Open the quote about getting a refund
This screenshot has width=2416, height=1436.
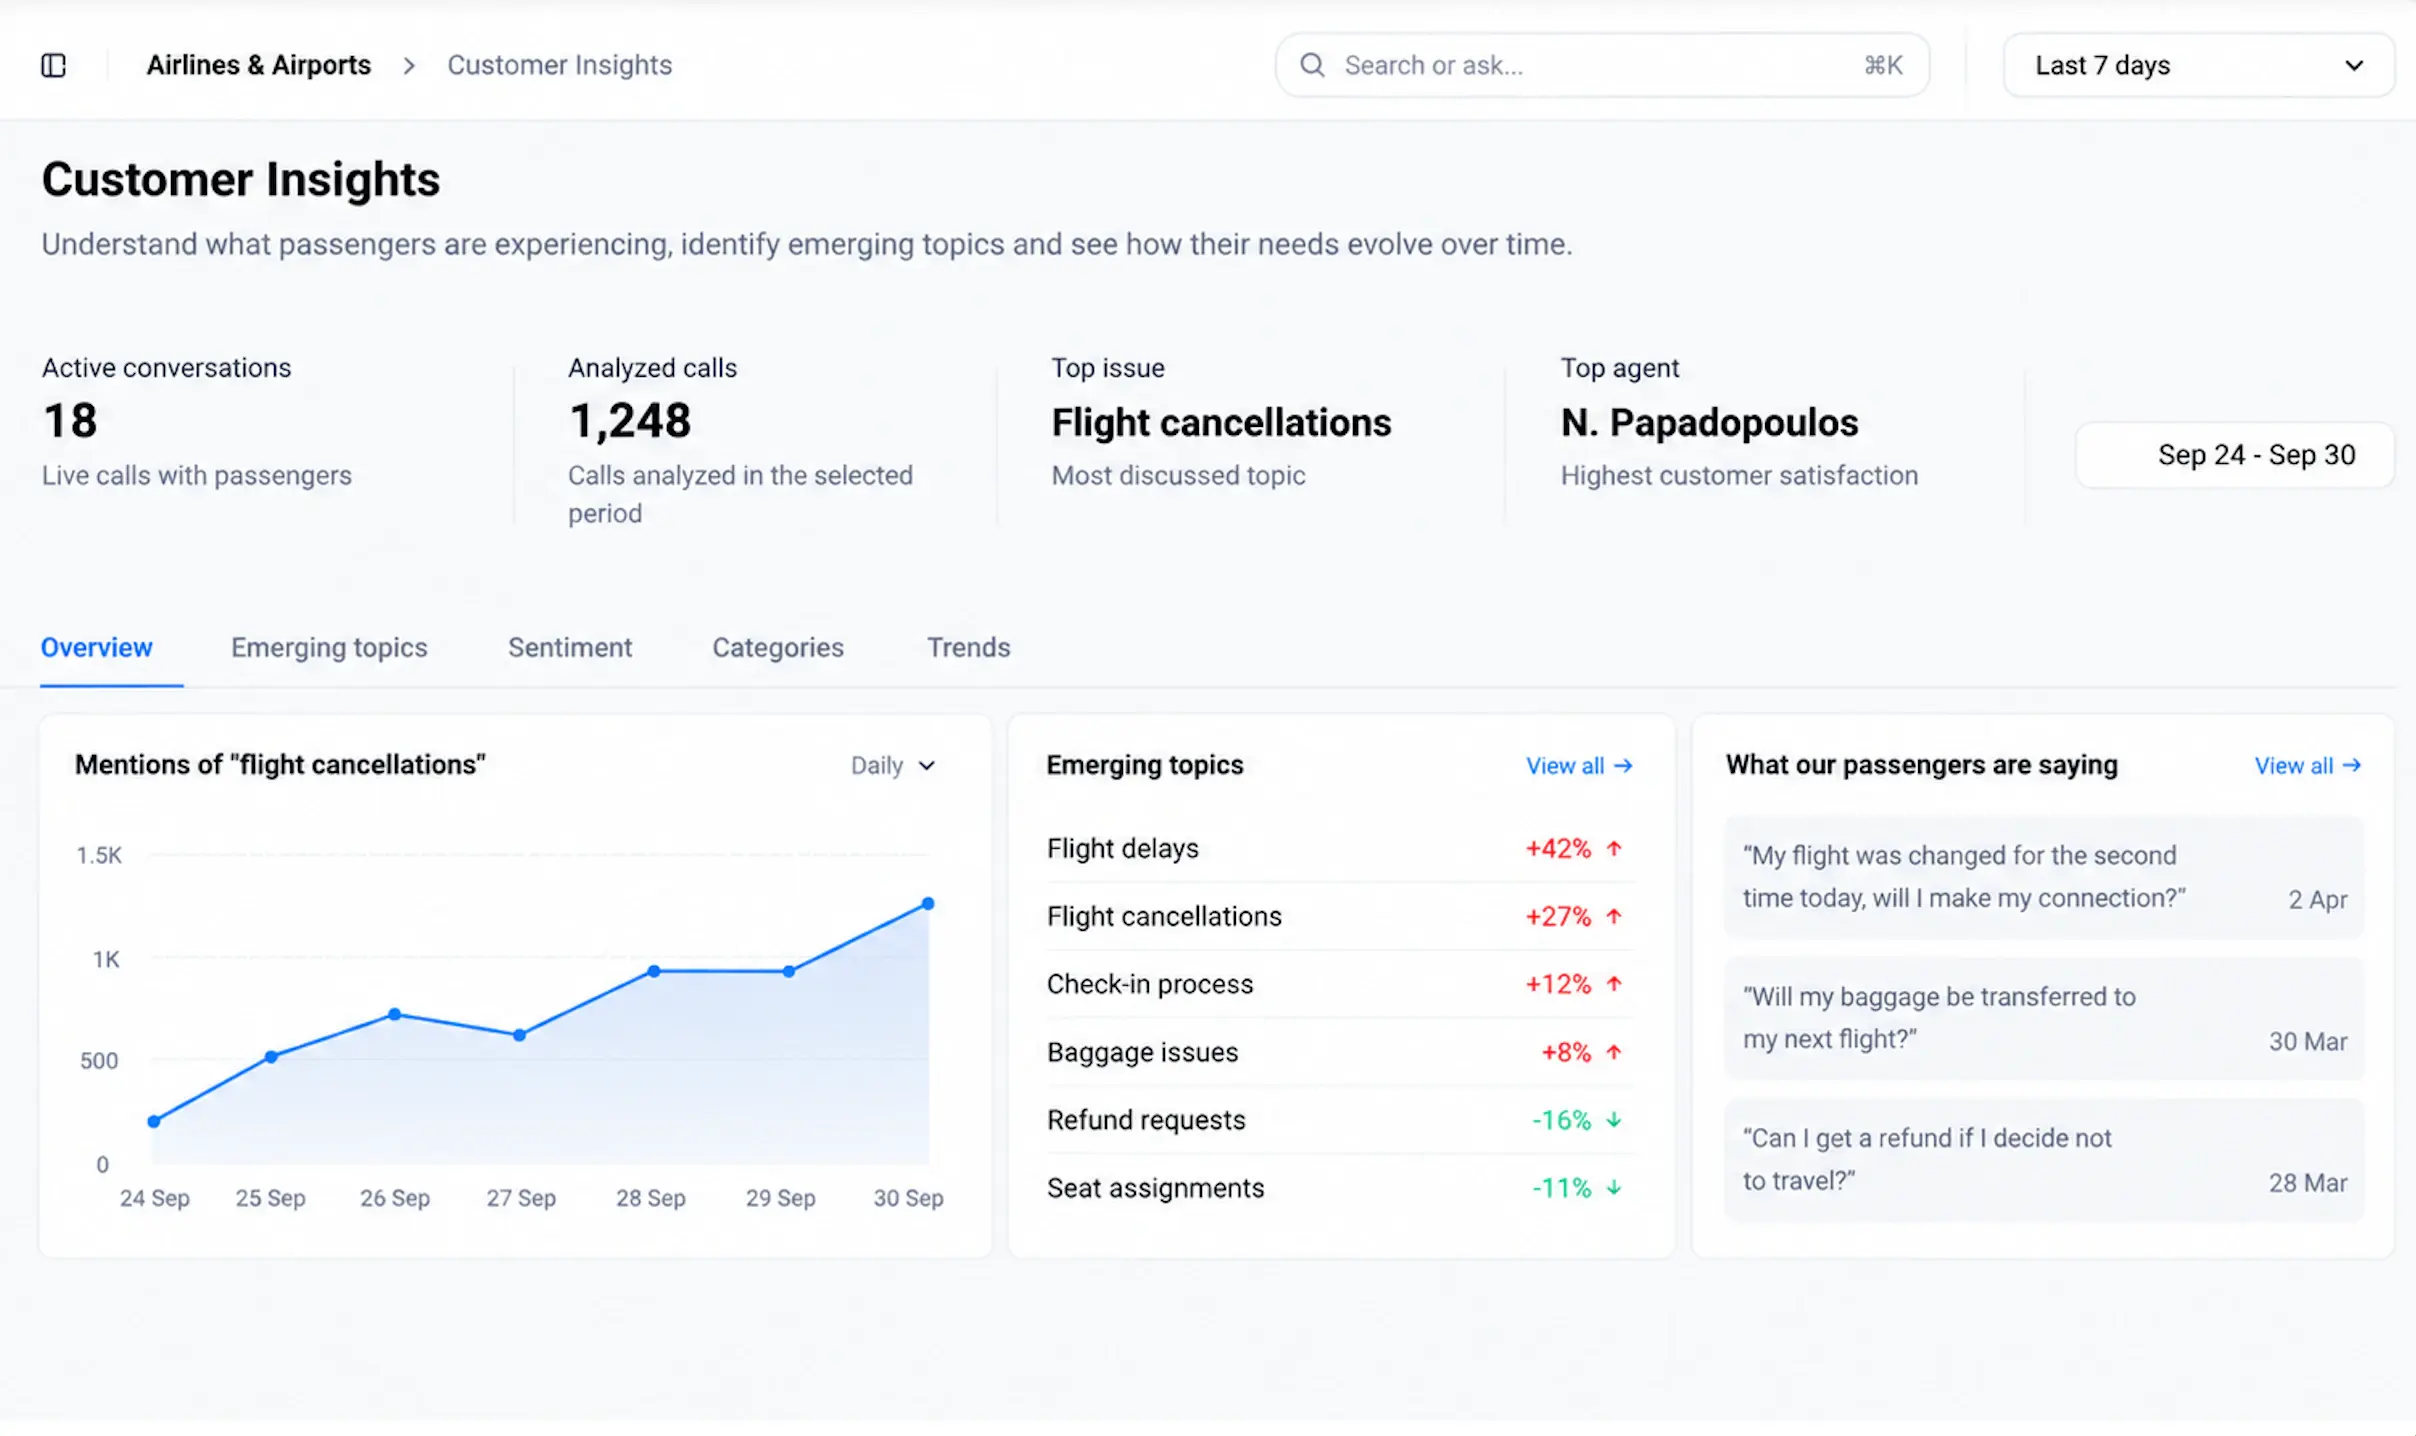pos(2044,1160)
